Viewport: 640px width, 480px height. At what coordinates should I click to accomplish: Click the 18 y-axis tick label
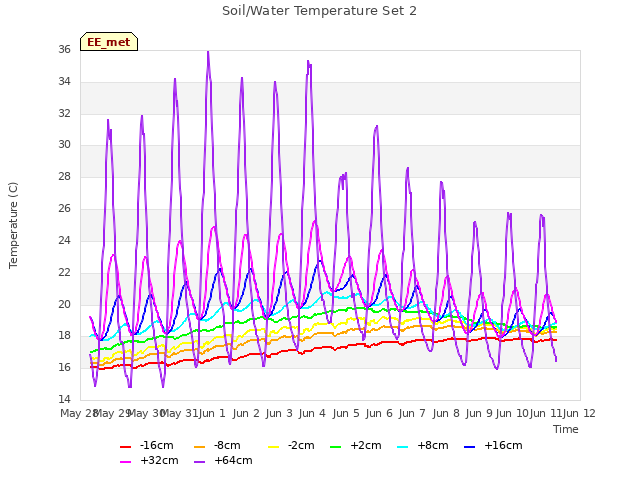coord(64,336)
